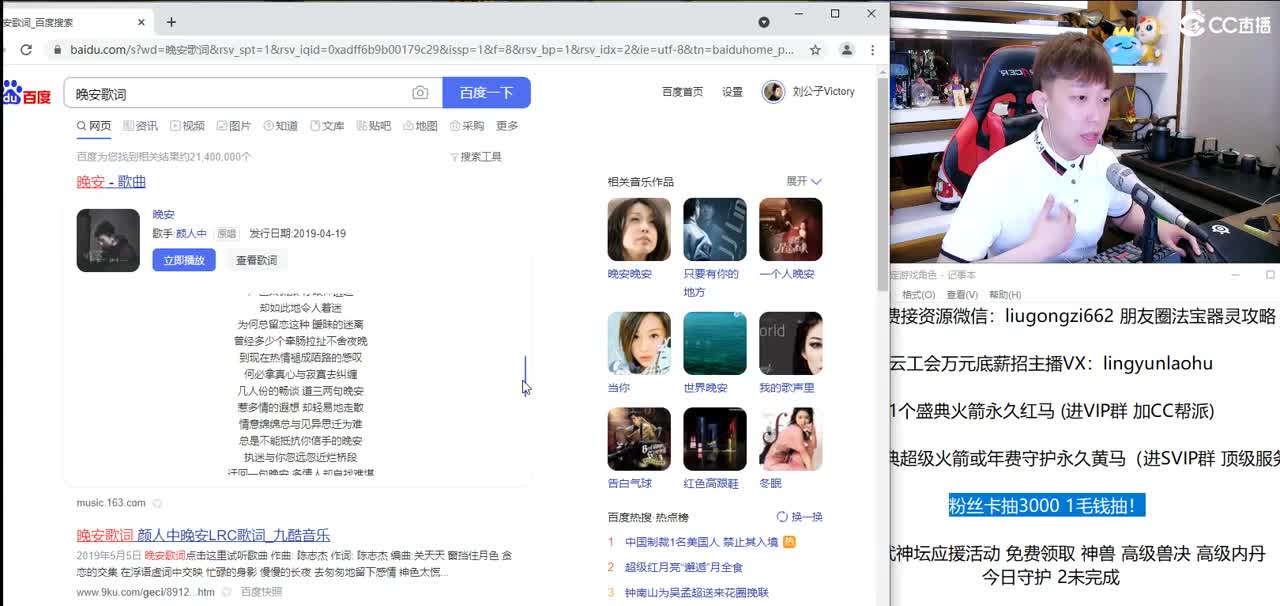Click music.163.com source text
The height and width of the screenshot is (606, 1280).
point(111,503)
